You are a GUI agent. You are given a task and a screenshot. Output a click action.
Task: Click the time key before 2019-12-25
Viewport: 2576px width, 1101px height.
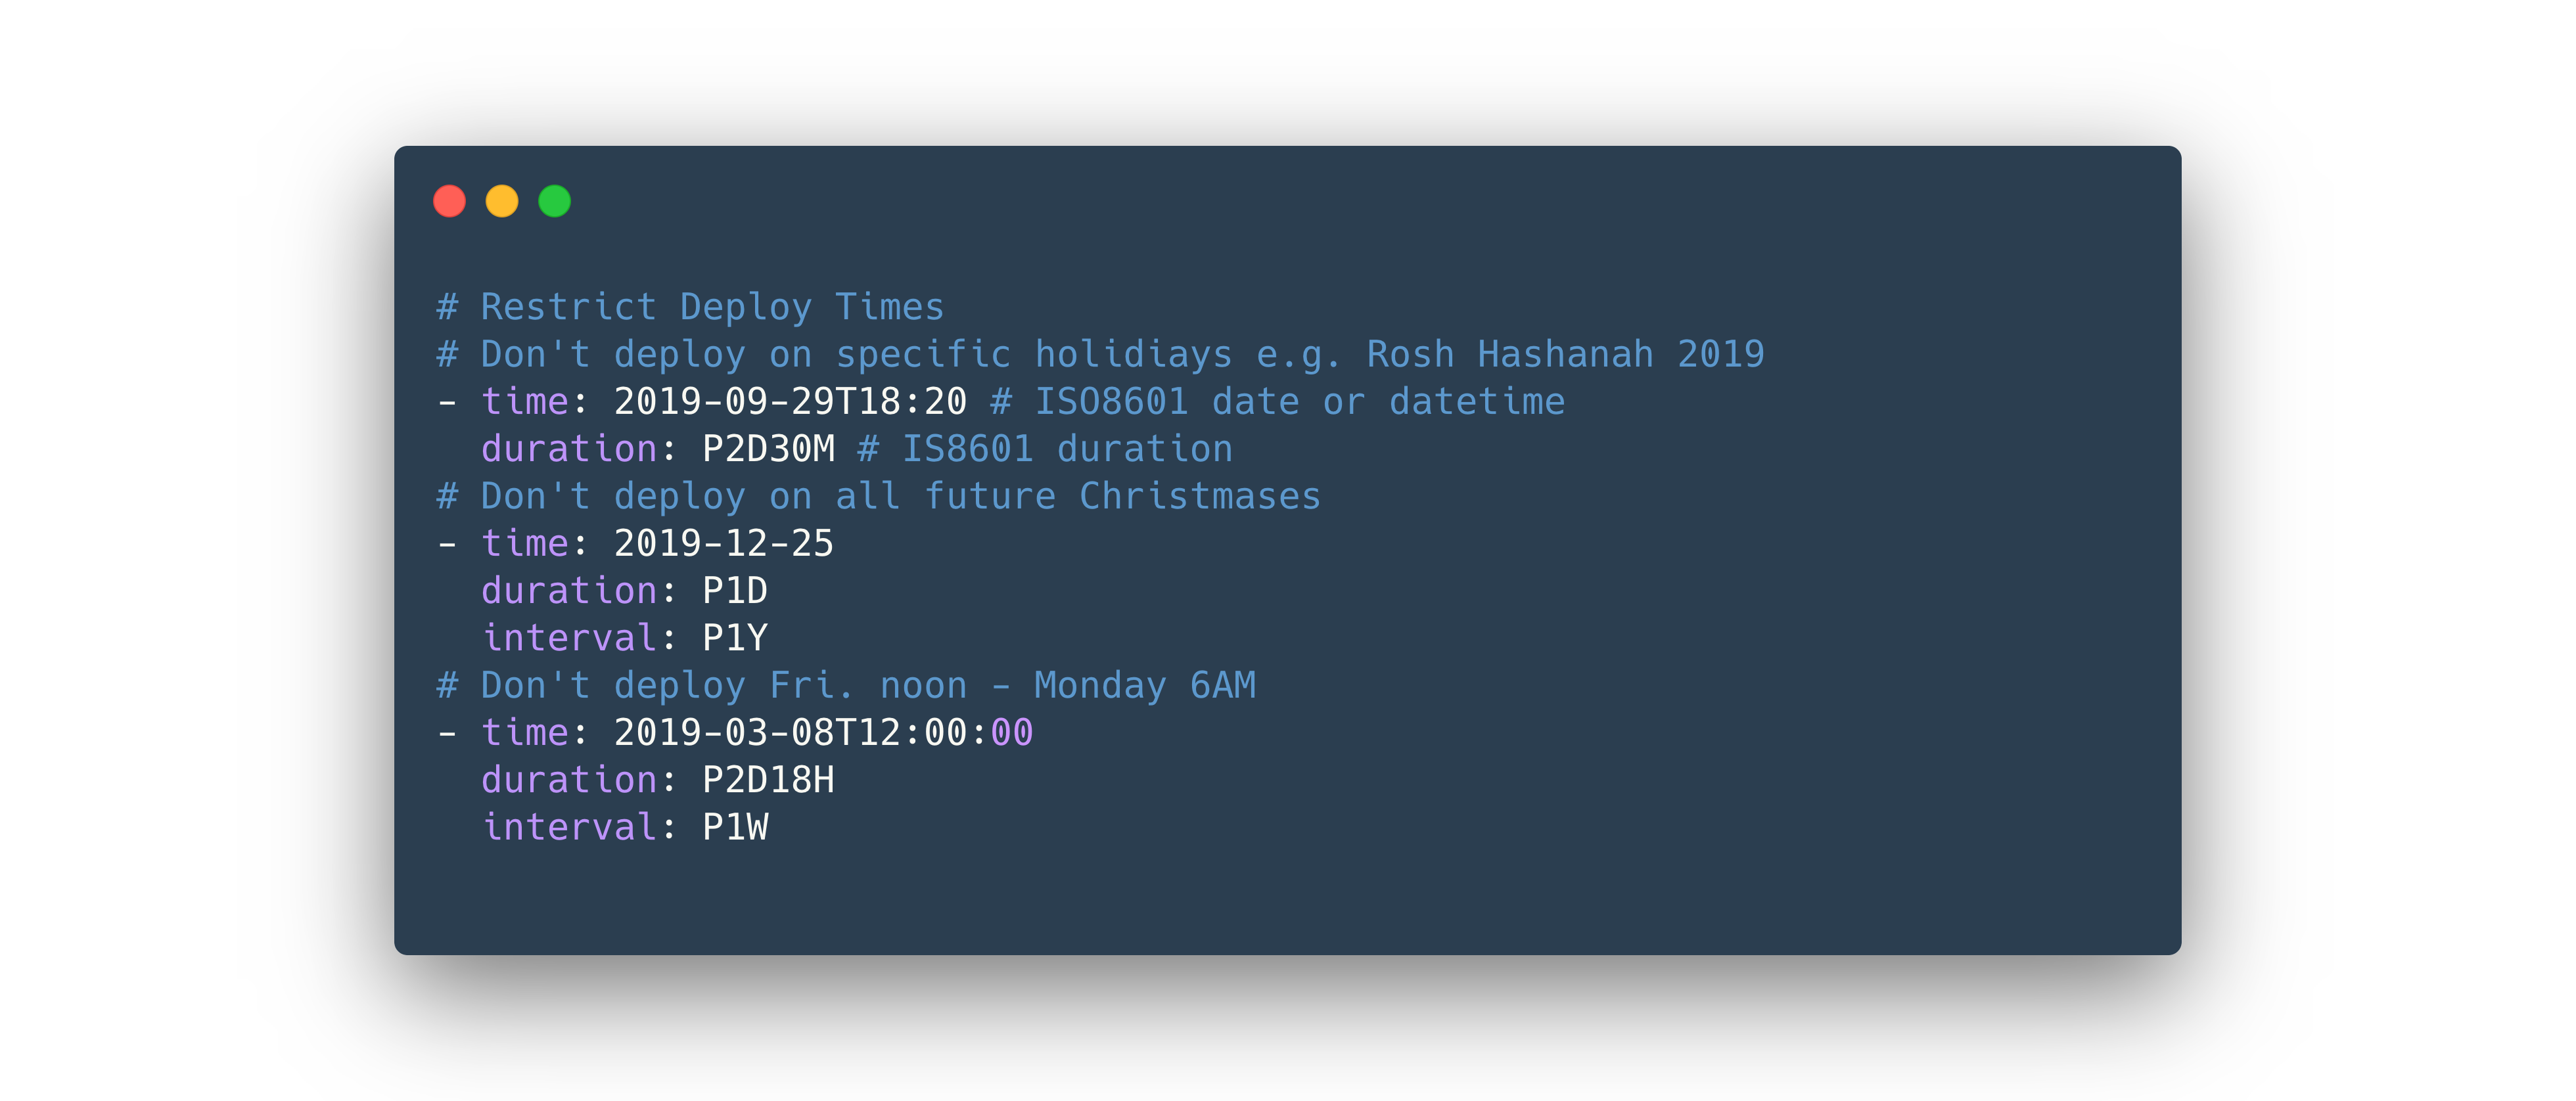pyautogui.click(x=525, y=544)
